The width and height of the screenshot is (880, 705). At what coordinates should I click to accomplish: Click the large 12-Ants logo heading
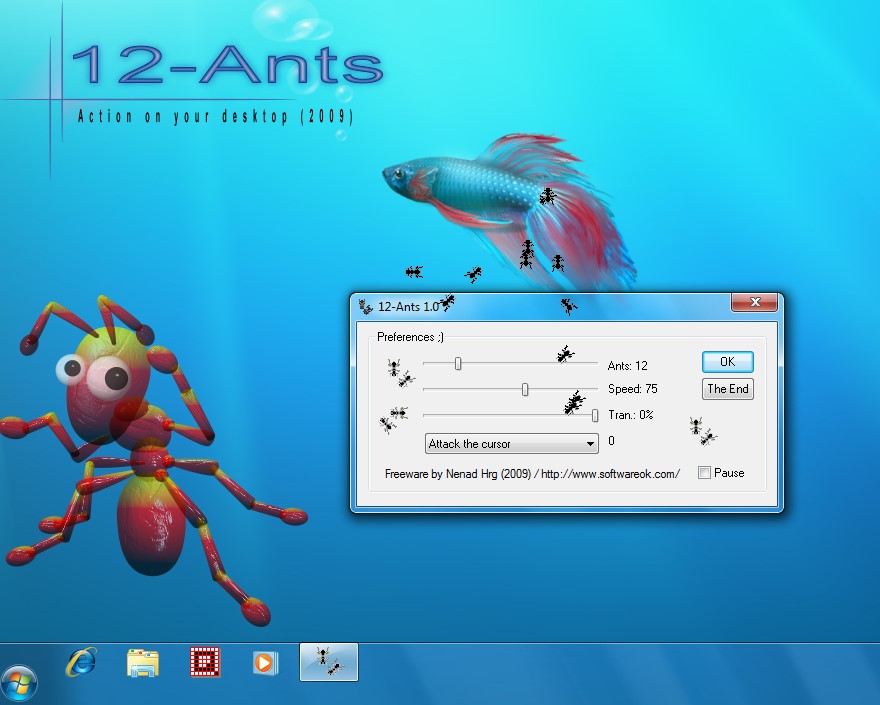(227, 67)
